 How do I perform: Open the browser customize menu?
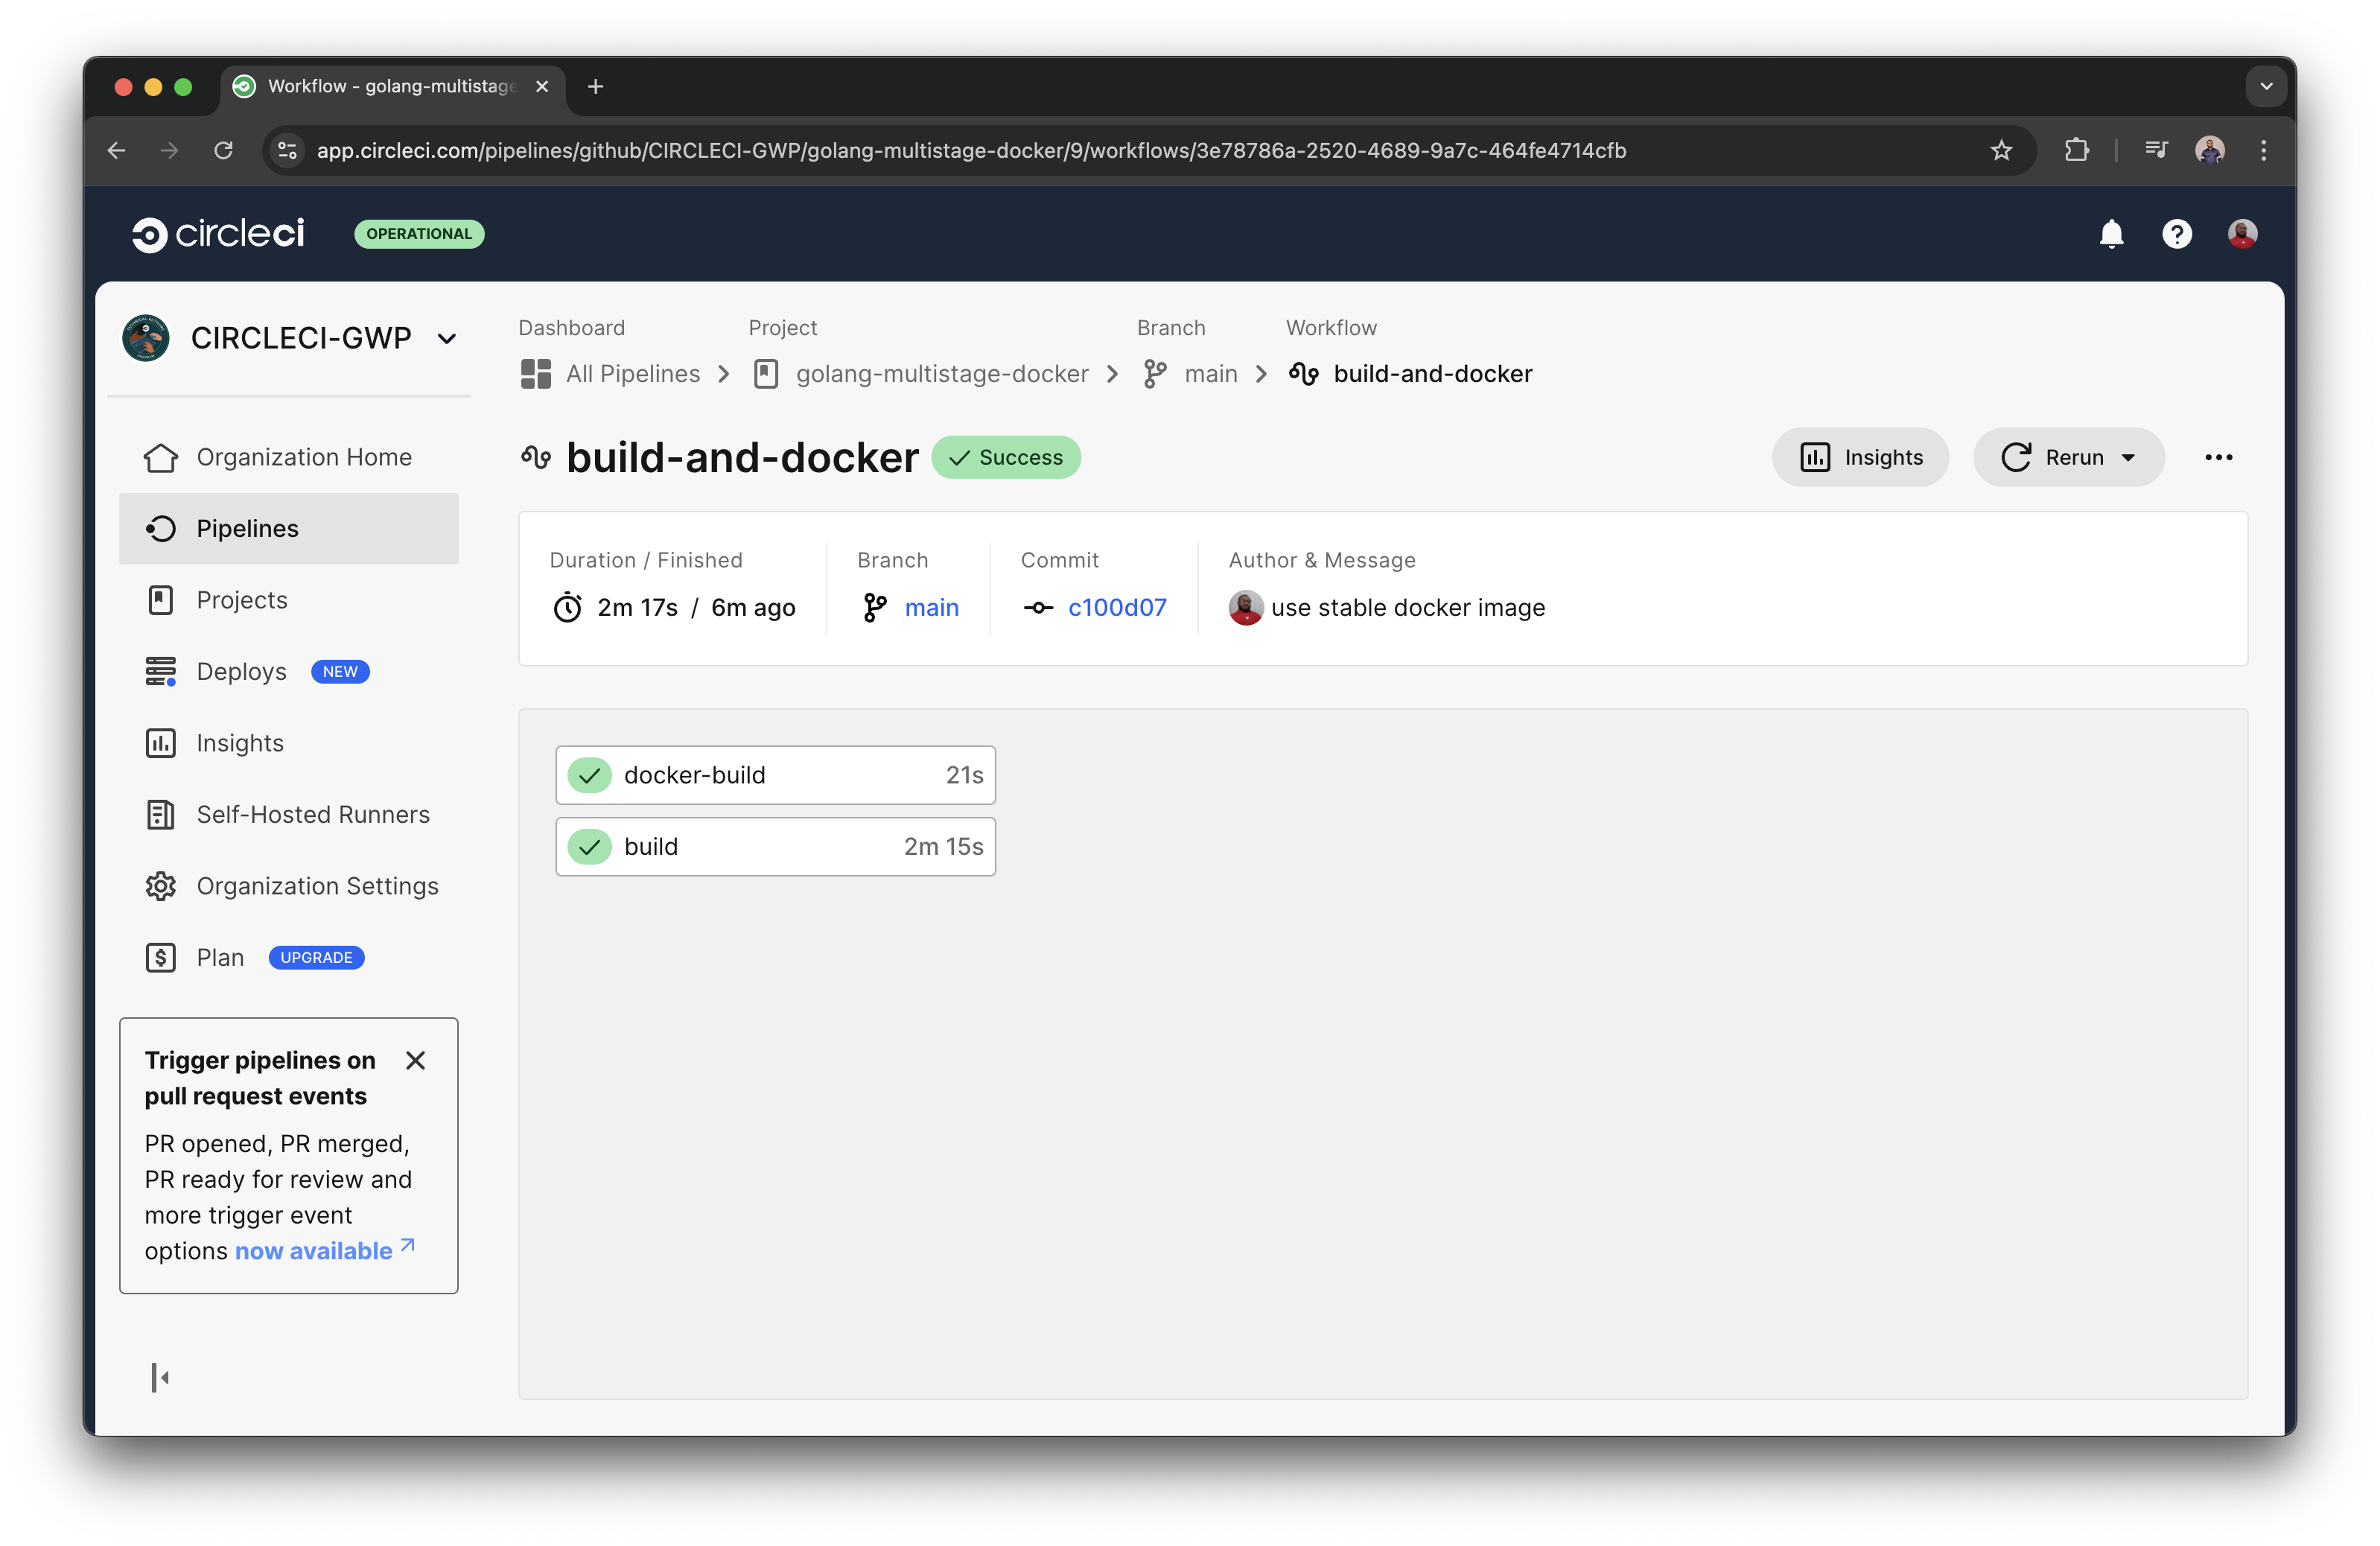(2264, 151)
